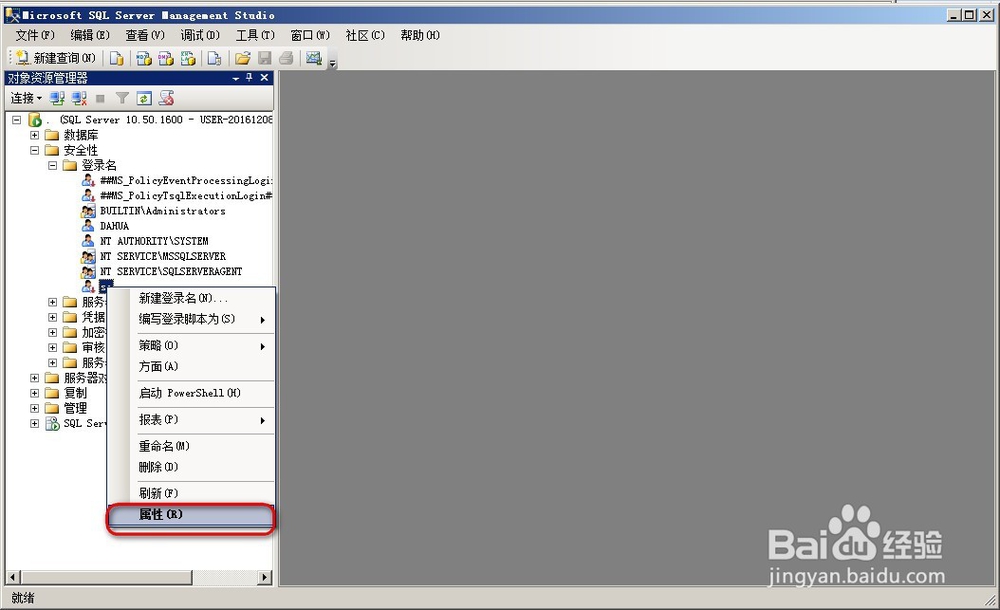Click the SQL Server Agent icon
1000x610 pixels.
(x=52, y=424)
